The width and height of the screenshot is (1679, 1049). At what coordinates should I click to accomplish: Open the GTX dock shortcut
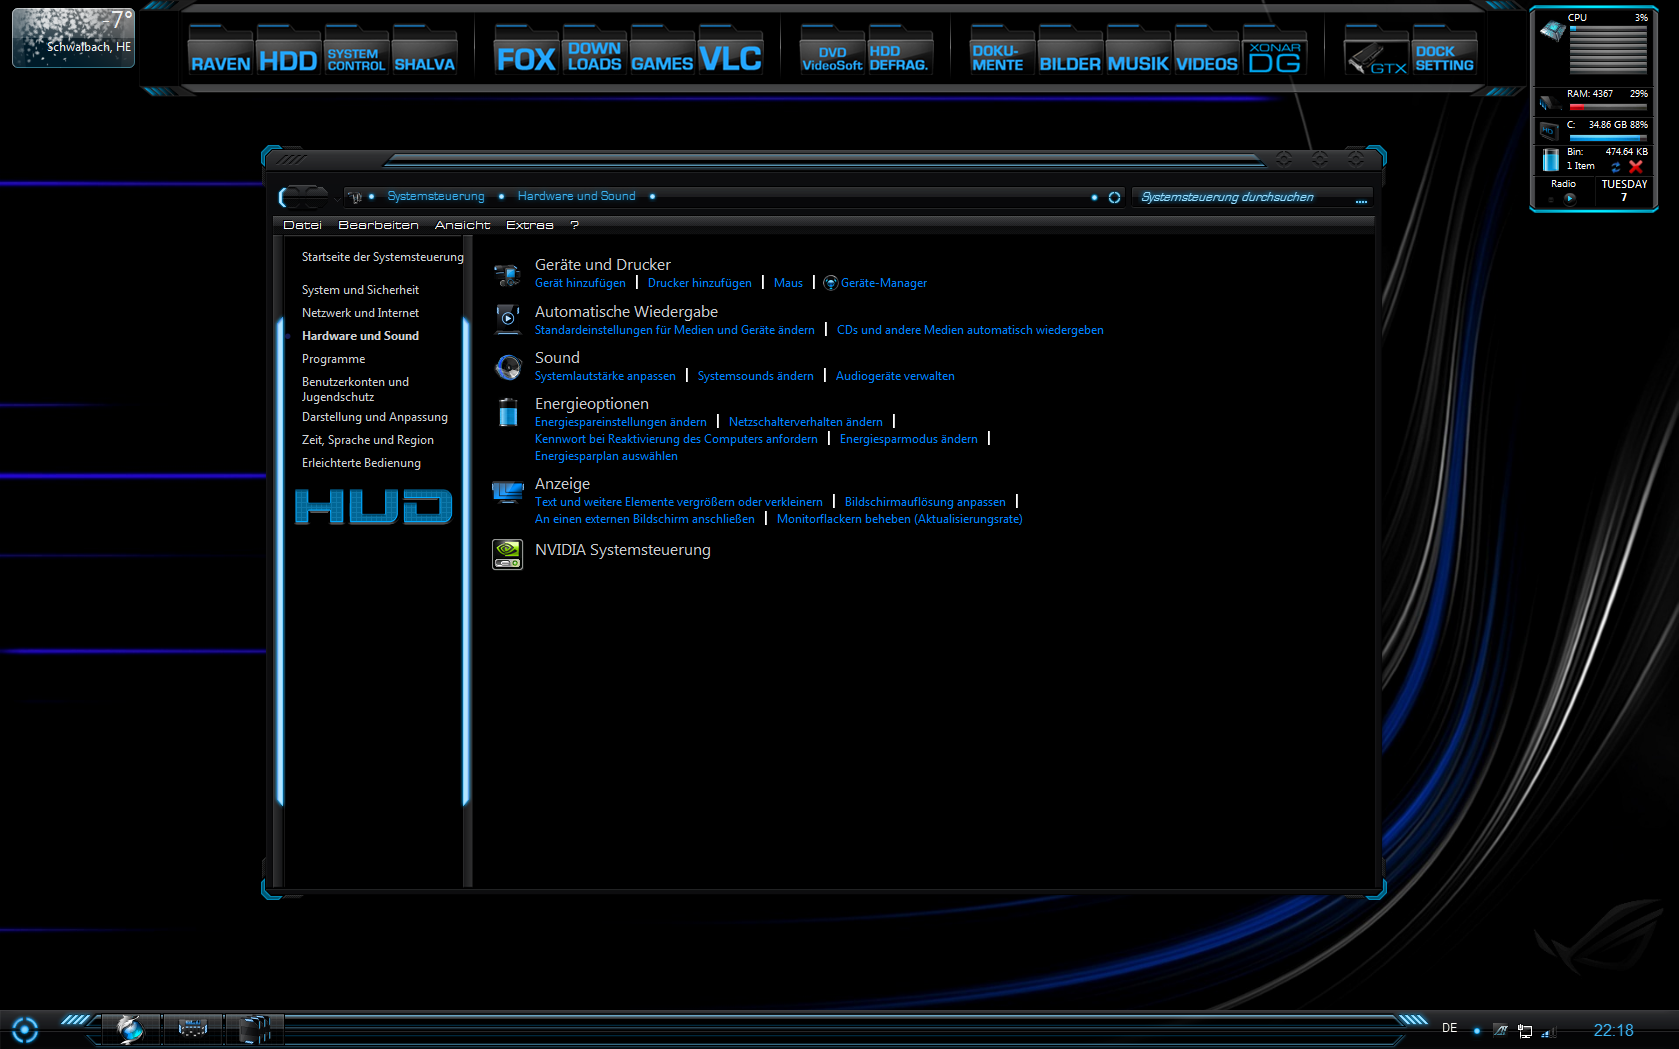pyautogui.click(x=1376, y=52)
